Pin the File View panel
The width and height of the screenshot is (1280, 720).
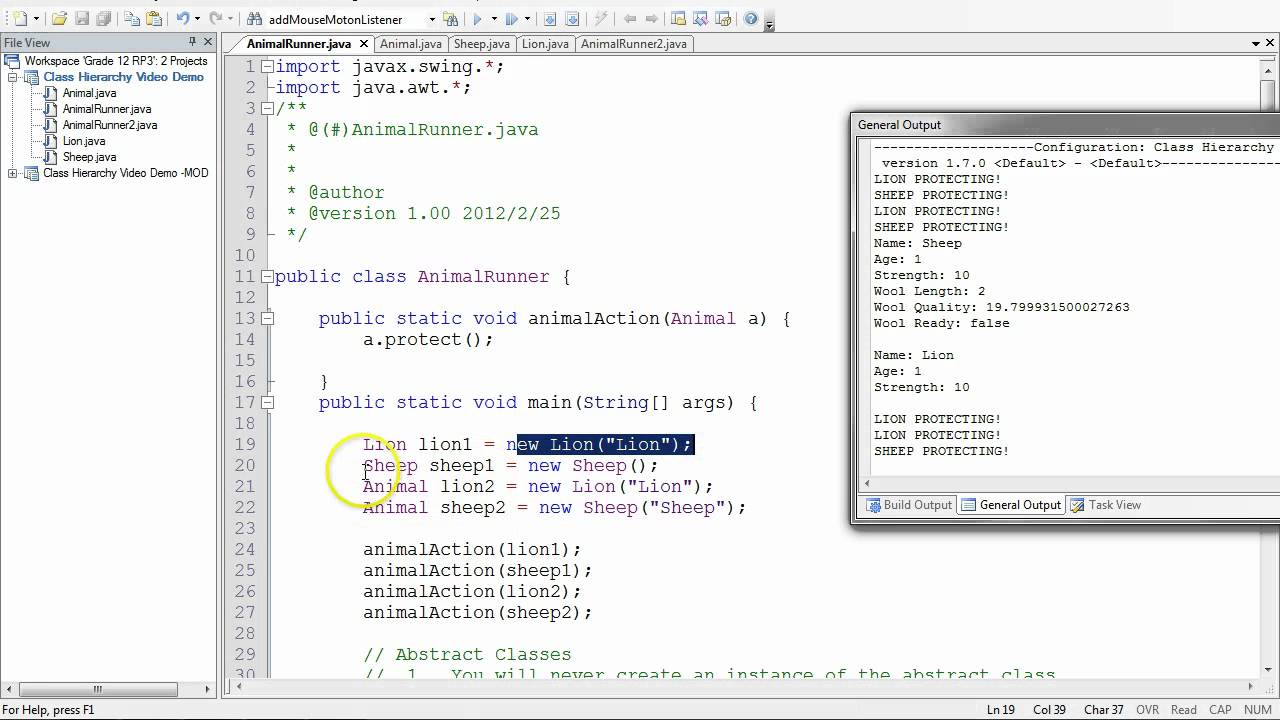192,42
